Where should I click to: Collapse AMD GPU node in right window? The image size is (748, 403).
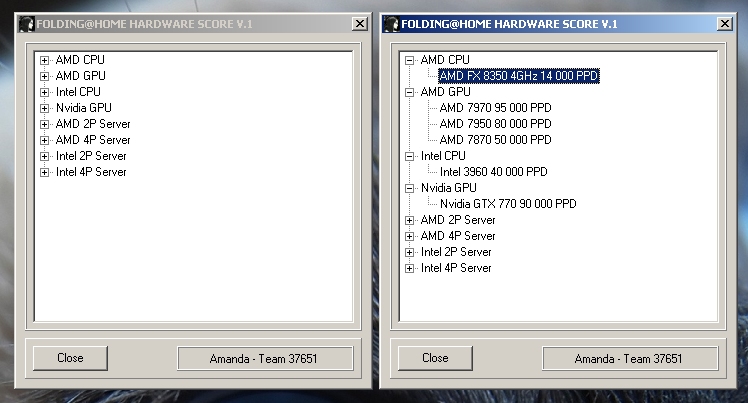[409, 92]
